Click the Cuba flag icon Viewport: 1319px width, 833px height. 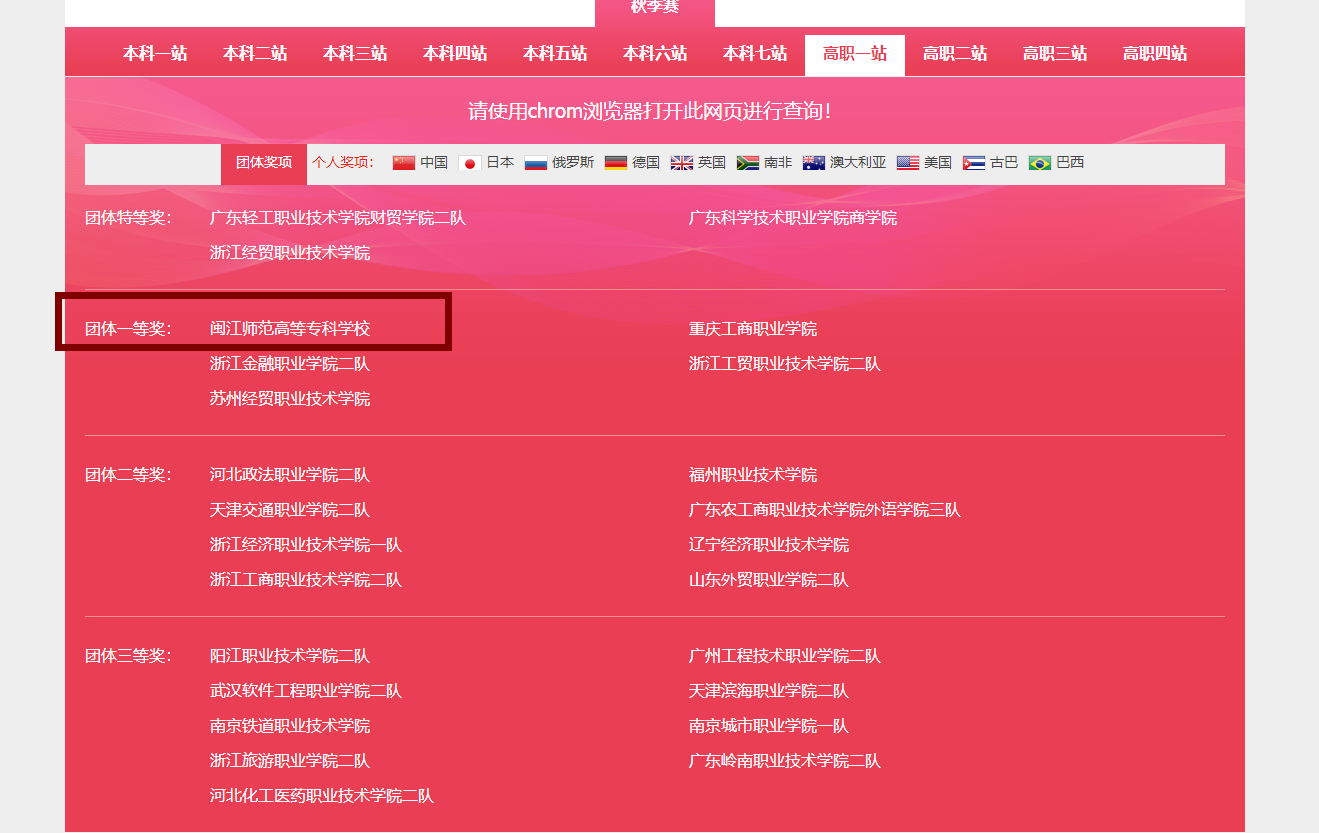(974, 163)
